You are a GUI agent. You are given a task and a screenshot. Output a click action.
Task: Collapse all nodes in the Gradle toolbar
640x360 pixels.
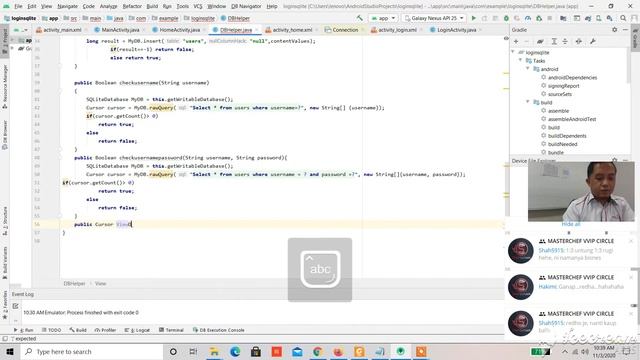pyautogui.click(x=565, y=41)
